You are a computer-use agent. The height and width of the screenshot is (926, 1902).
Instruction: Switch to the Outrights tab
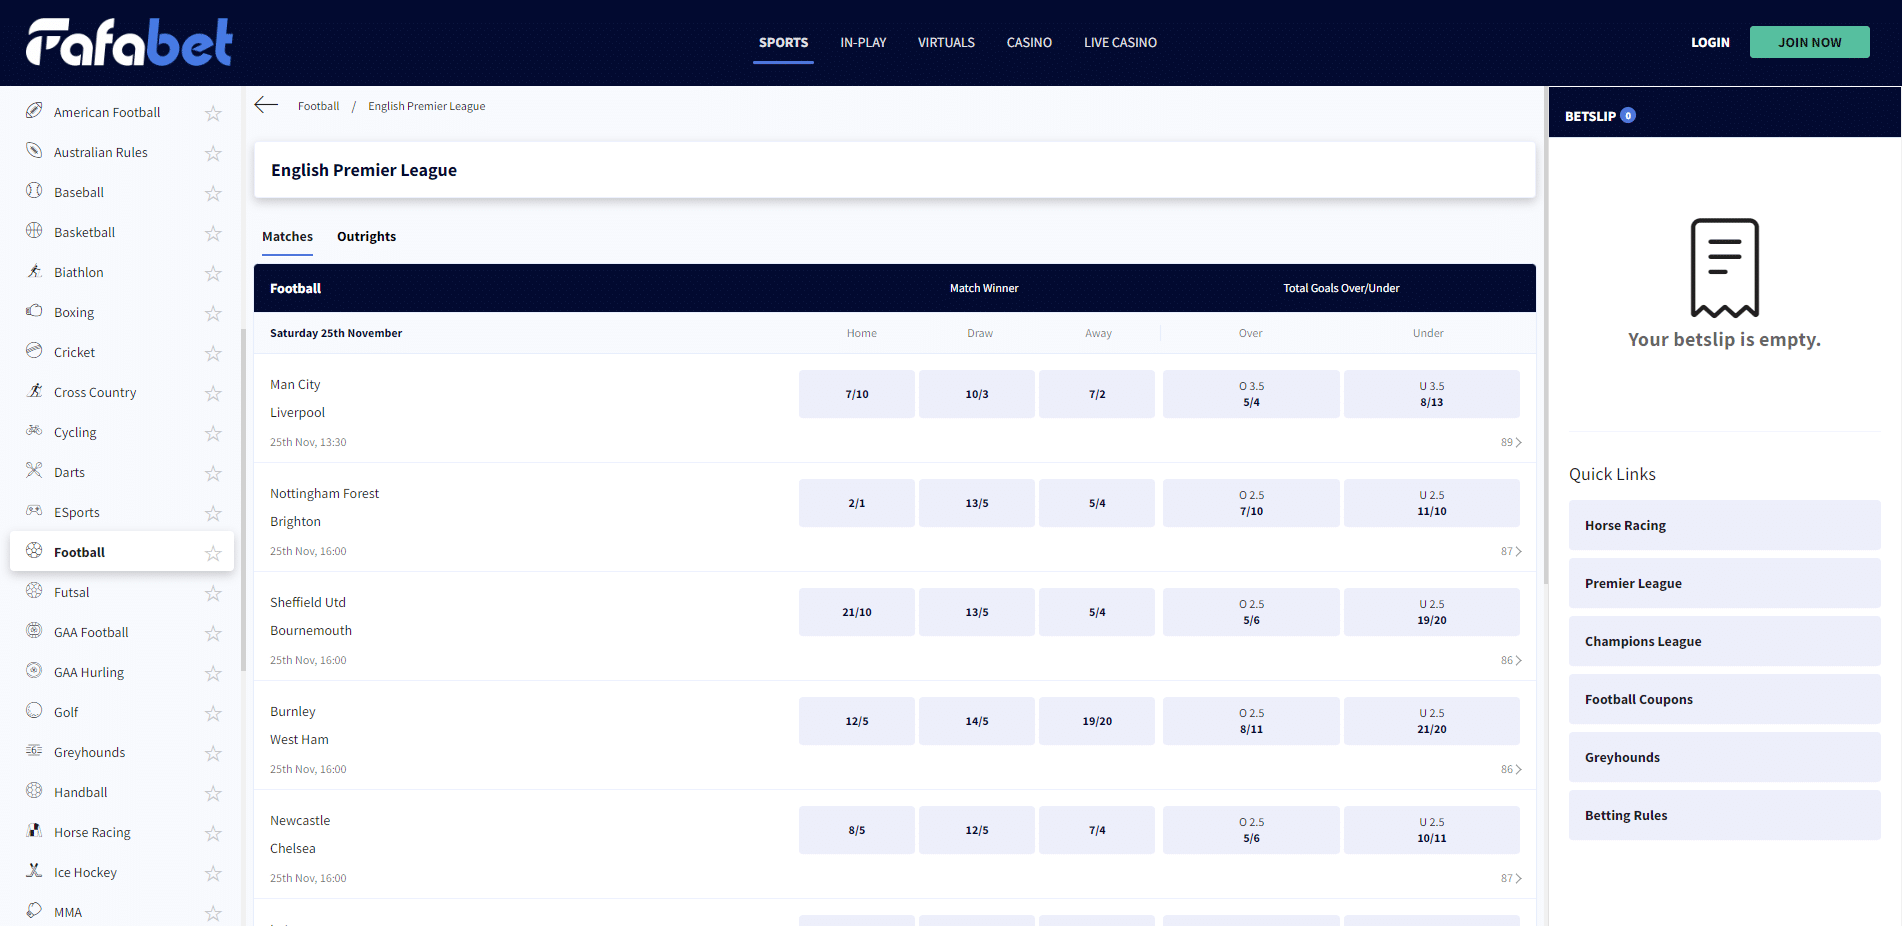click(x=366, y=236)
